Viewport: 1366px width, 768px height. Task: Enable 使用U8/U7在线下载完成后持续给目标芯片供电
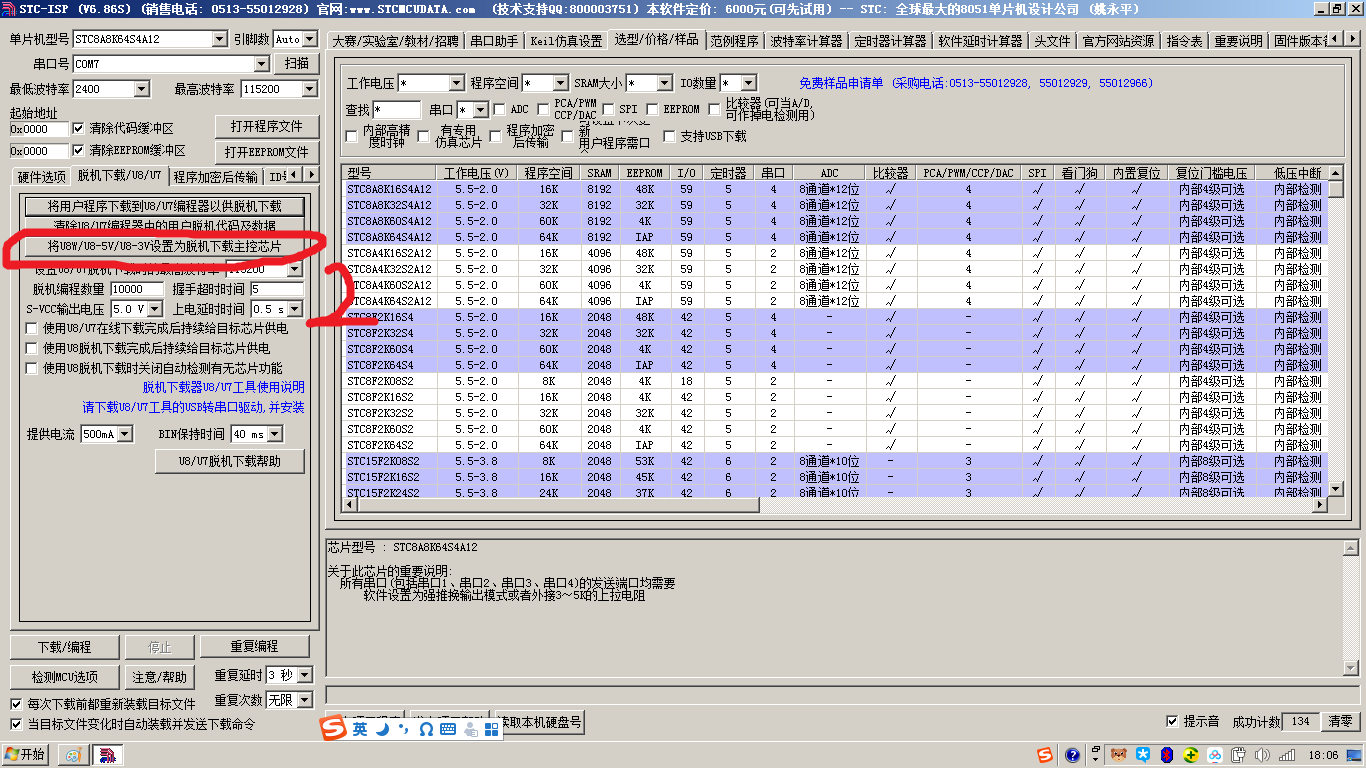(x=31, y=329)
